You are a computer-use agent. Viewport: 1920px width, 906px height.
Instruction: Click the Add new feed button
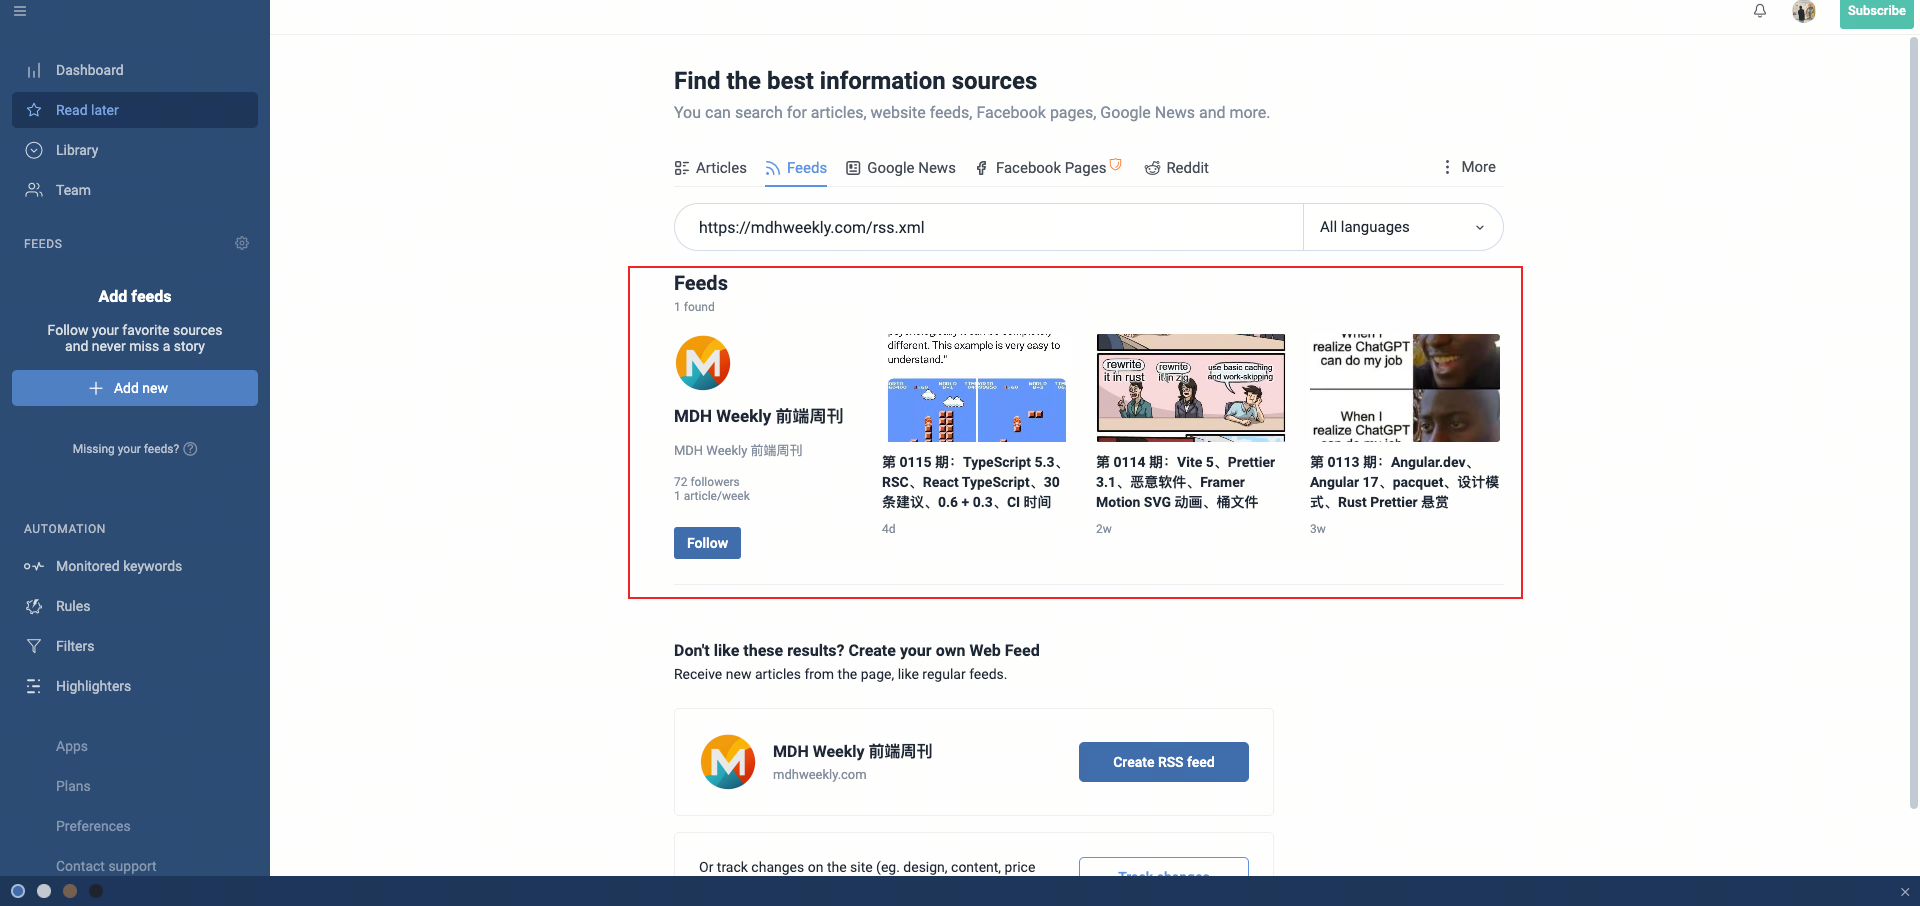(135, 388)
